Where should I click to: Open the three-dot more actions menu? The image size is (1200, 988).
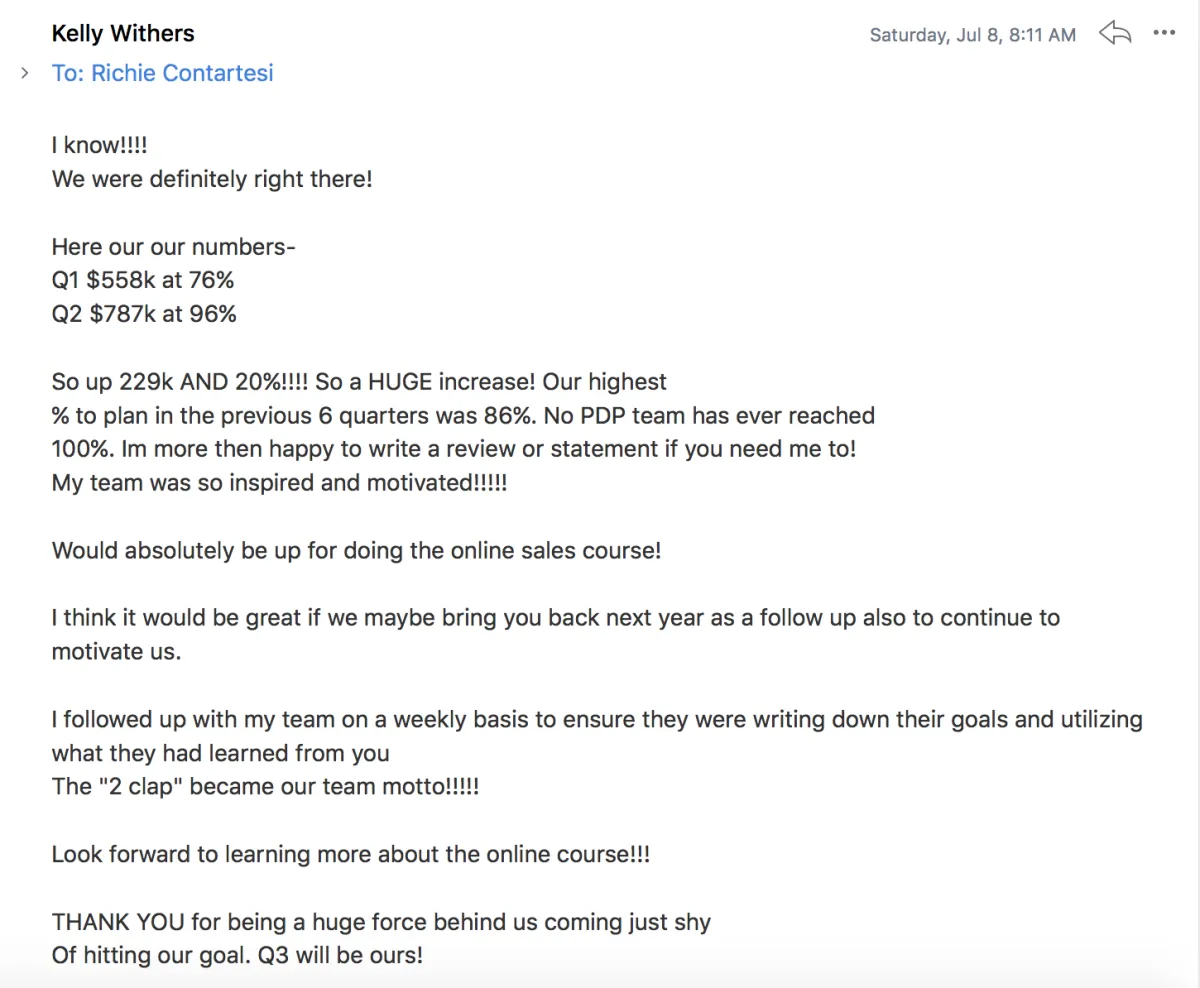click(1164, 33)
